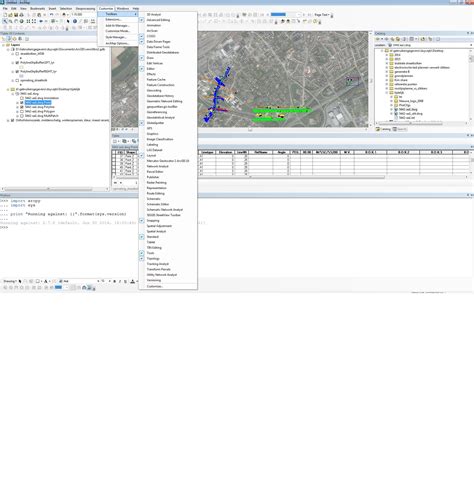Toggle the dwg Polygon layer checkbox
The height and width of the screenshot is (485, 474).
[22, 112]
